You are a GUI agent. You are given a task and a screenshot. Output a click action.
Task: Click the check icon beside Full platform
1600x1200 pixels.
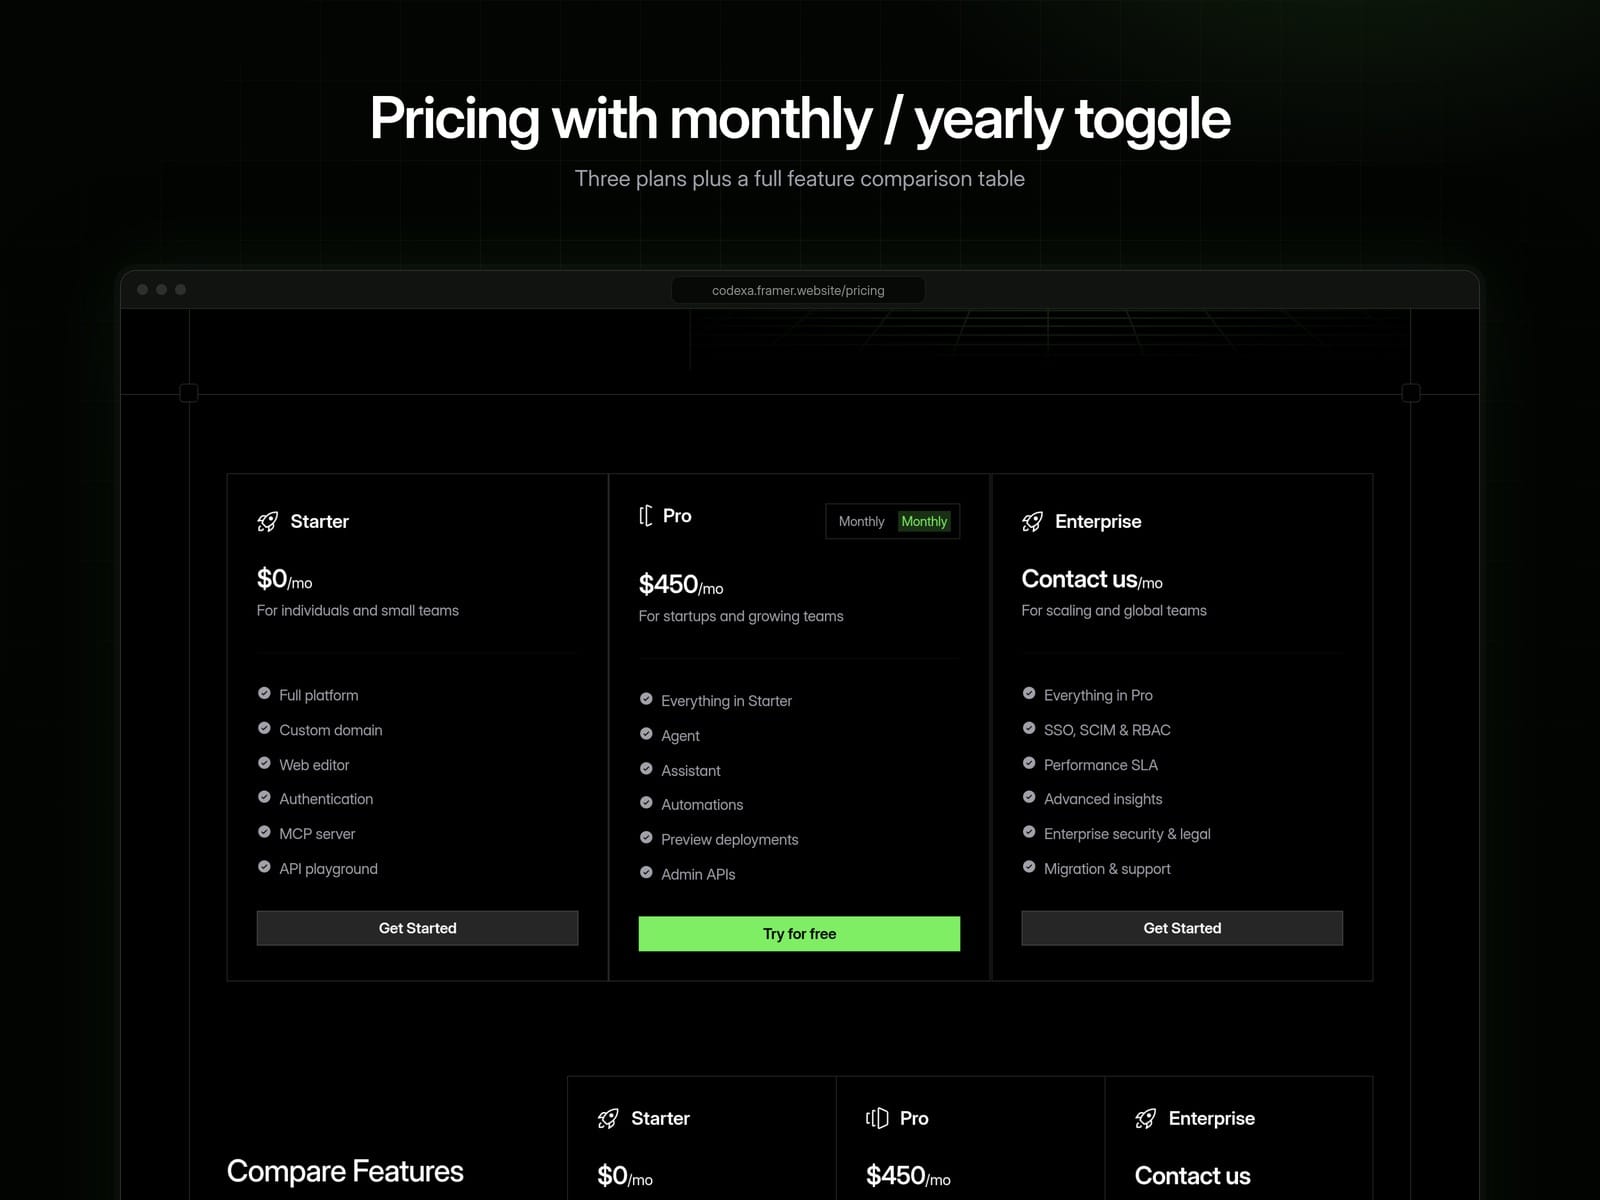(264, 694)
